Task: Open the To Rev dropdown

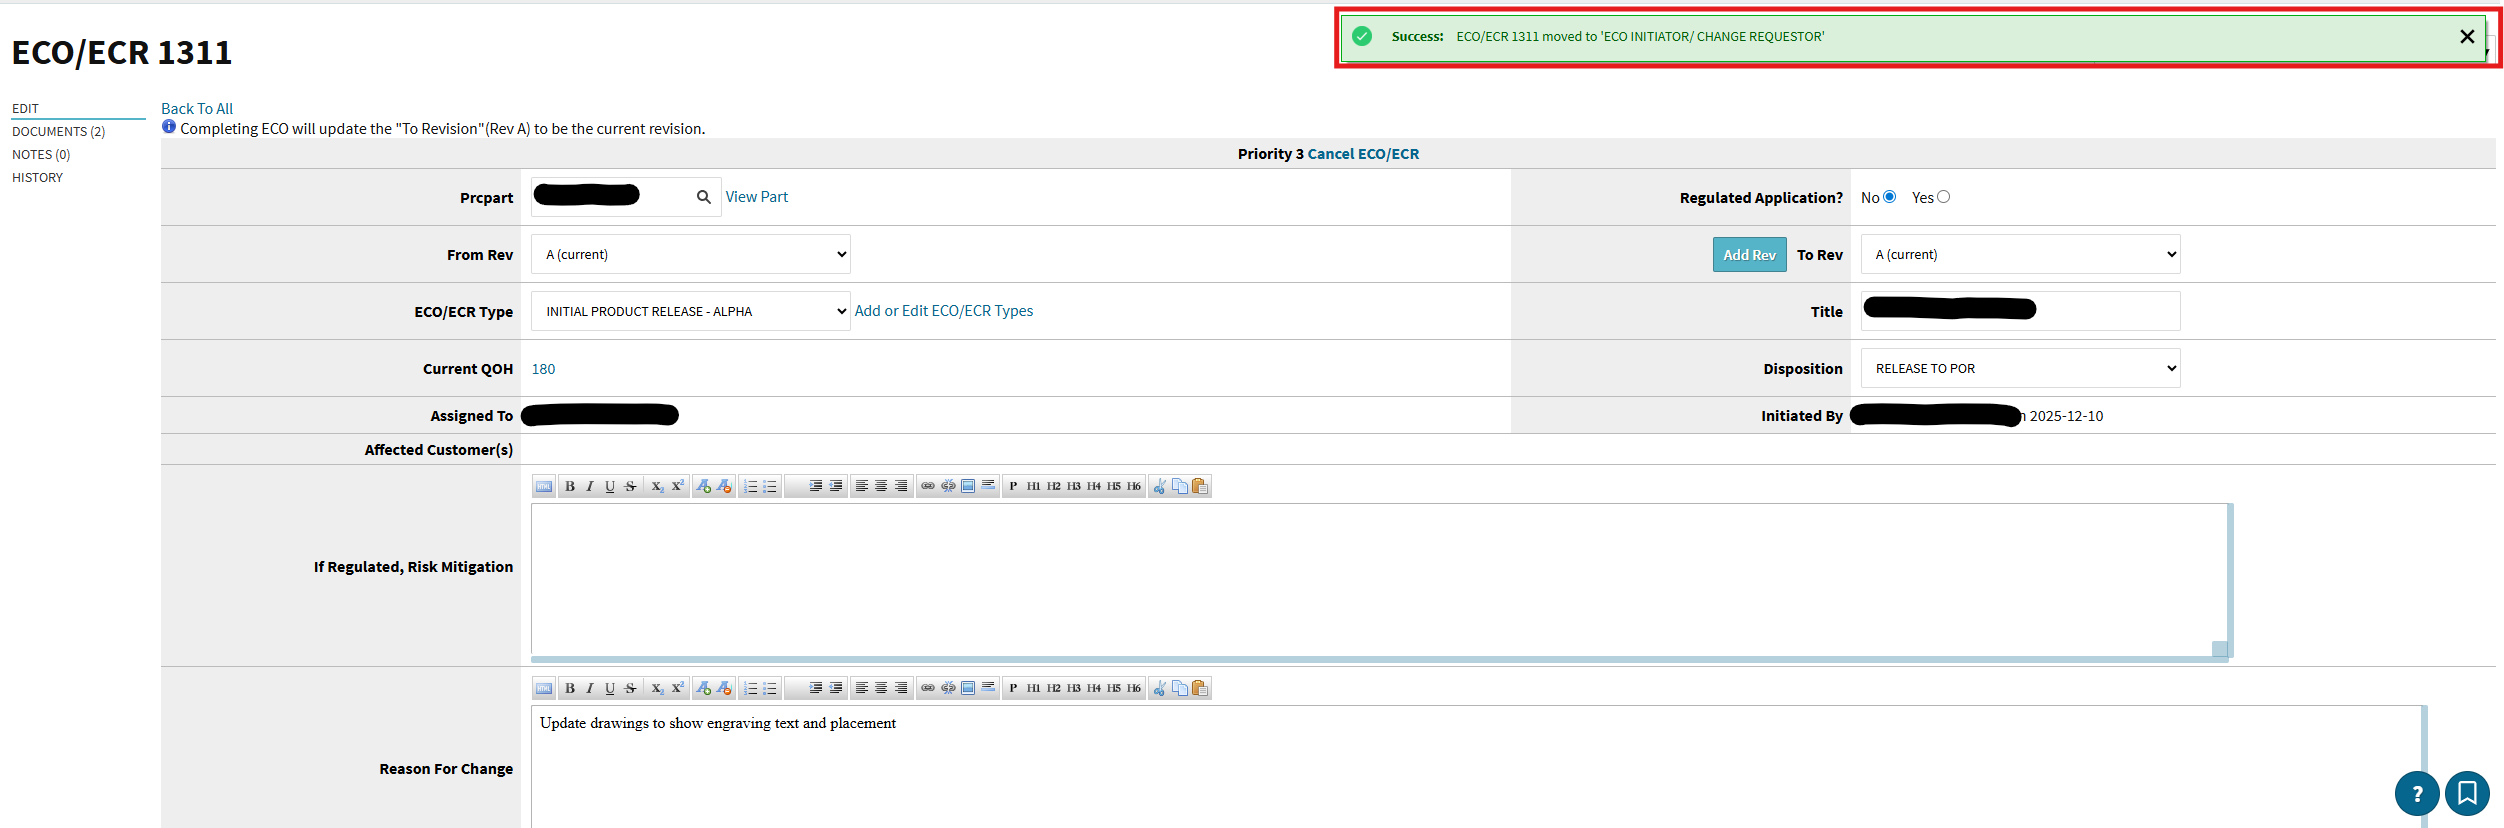Action: (2019, 255)
